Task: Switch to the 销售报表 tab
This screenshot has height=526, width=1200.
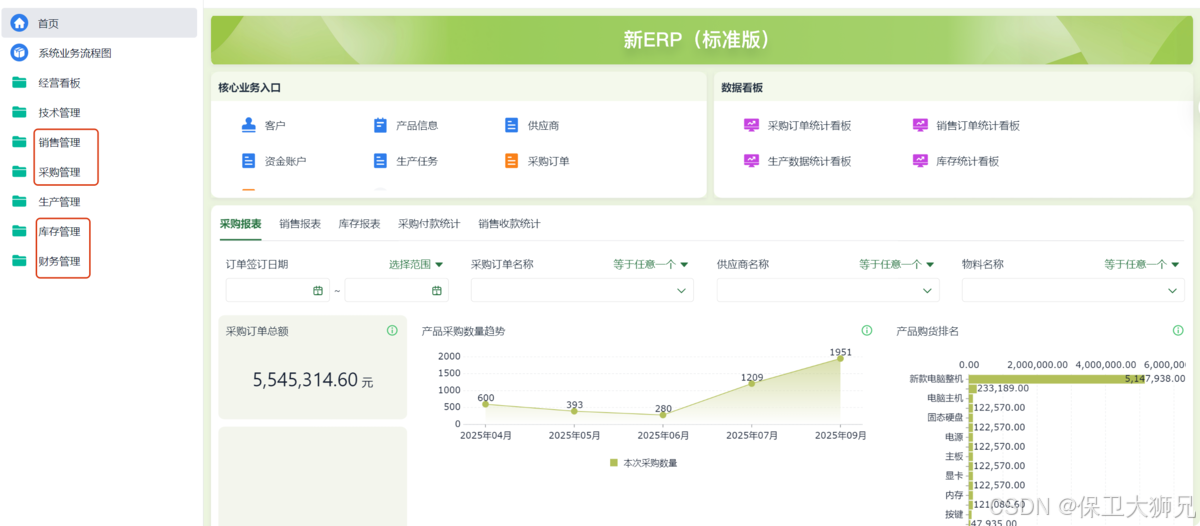Action: 300,224
